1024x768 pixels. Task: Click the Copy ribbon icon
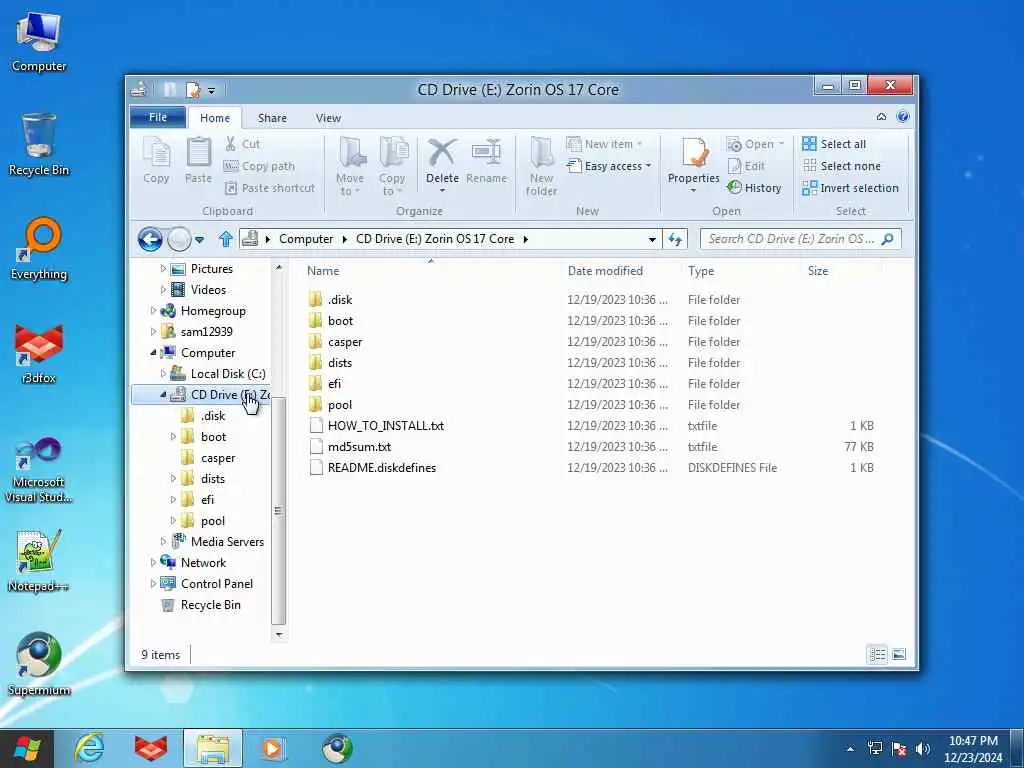pyautogui.click(x=156, y=161)
